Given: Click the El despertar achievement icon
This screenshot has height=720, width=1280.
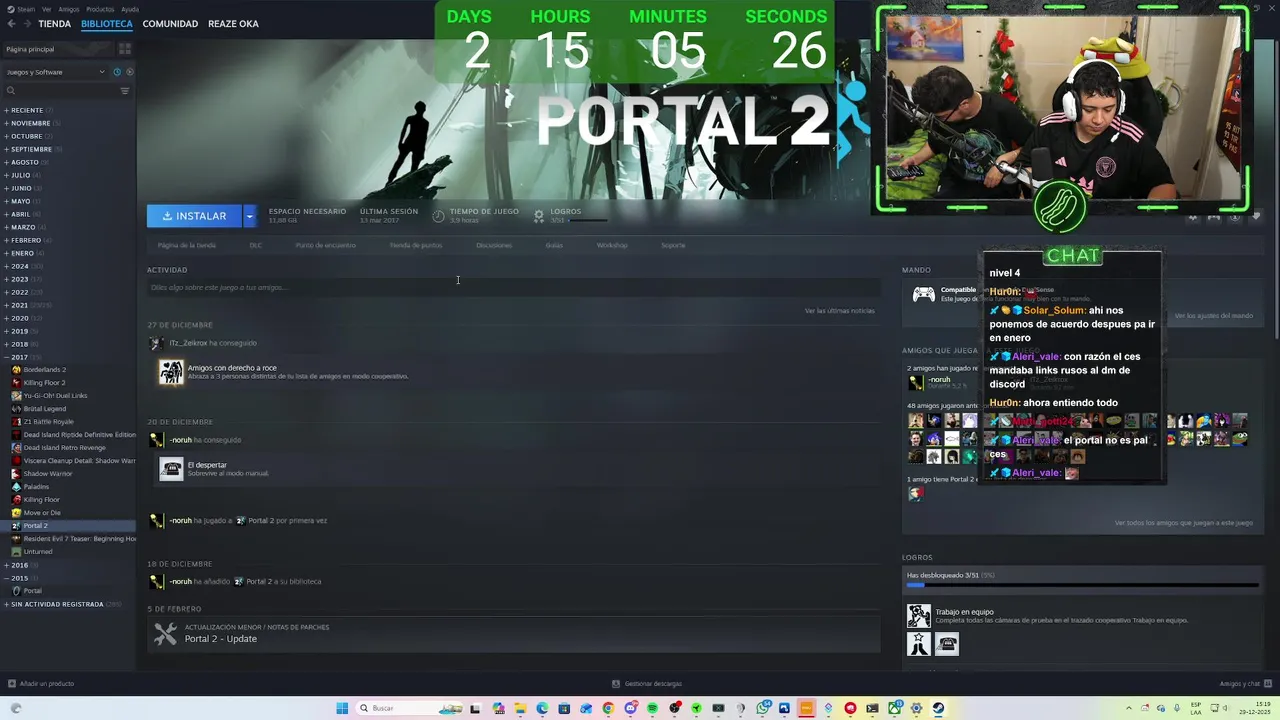Looking at the screenshot, I should pos(171,469).
